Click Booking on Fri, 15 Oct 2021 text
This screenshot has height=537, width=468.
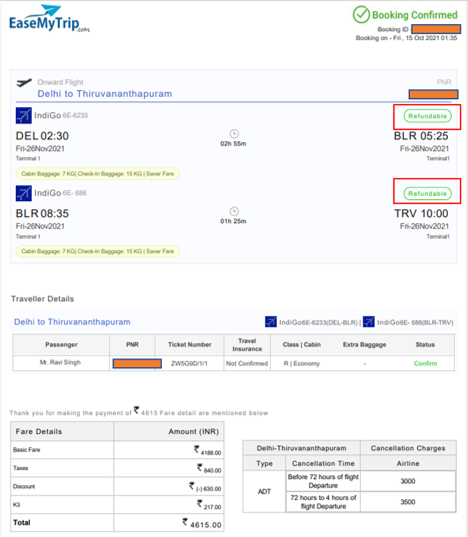pos(406,38)
